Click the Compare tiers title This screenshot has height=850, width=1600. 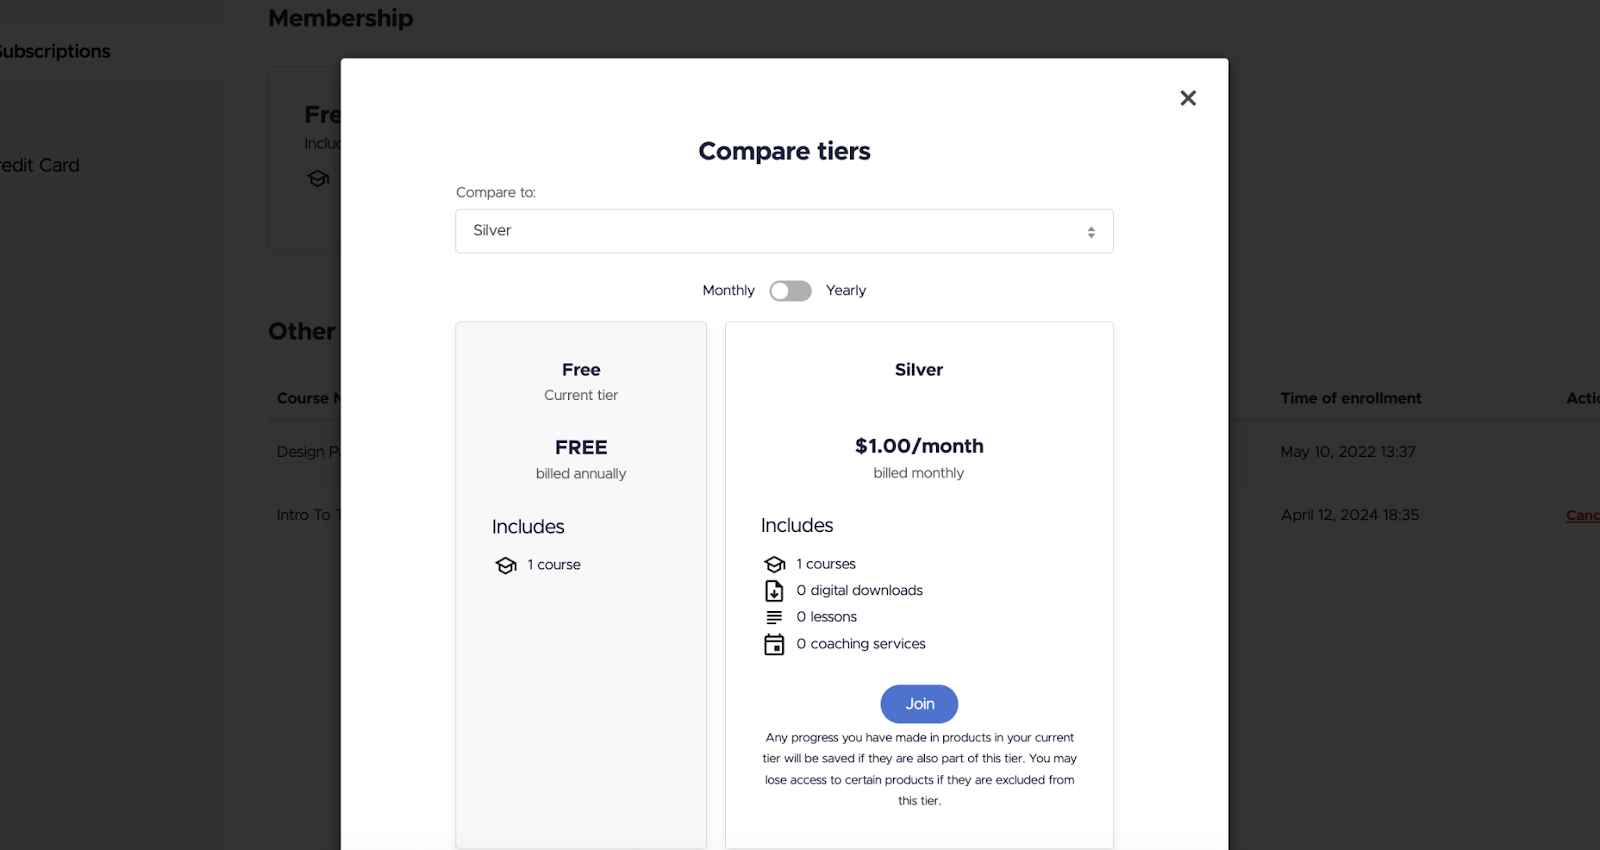(x=784, y=151)
